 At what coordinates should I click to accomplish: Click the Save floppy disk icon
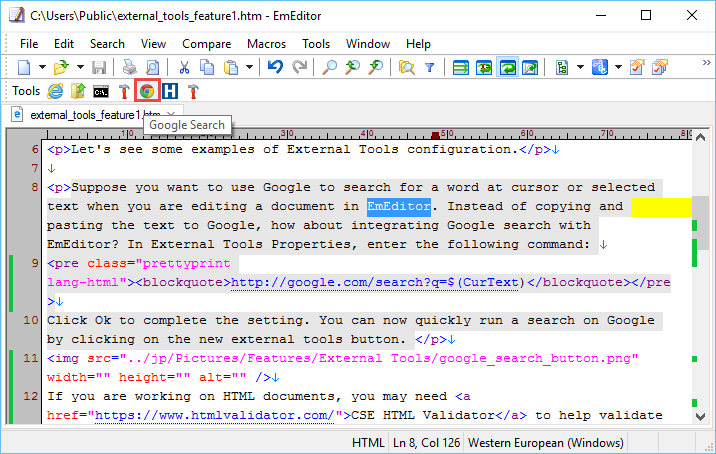[99, 68]
